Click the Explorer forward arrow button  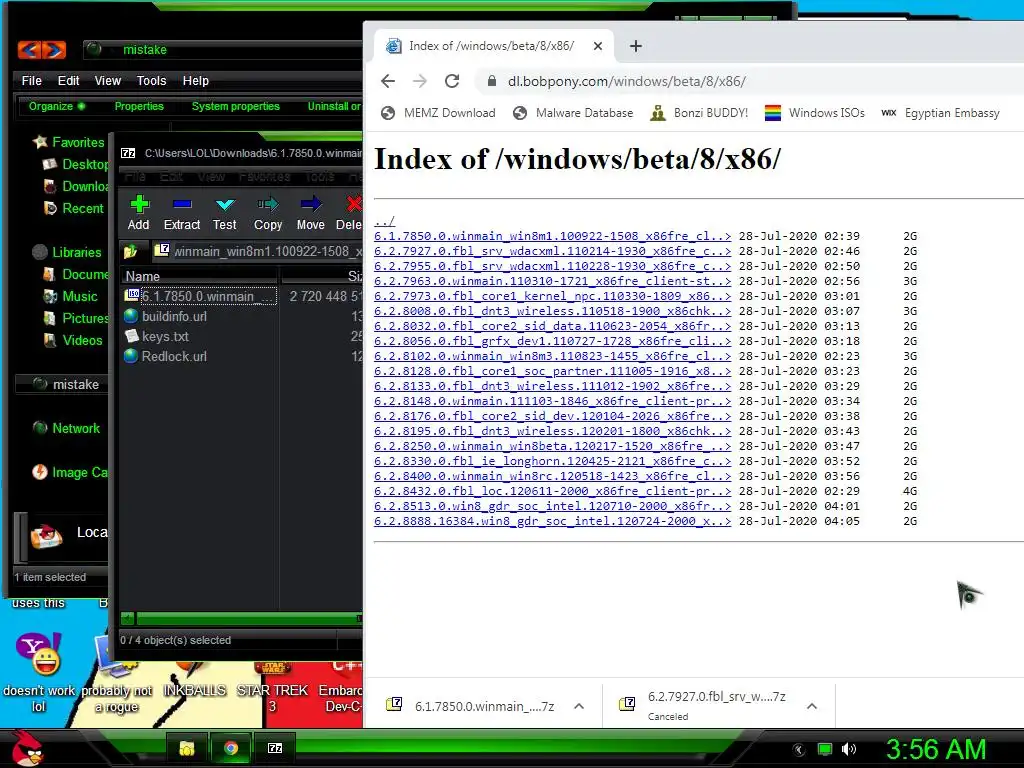54,50
